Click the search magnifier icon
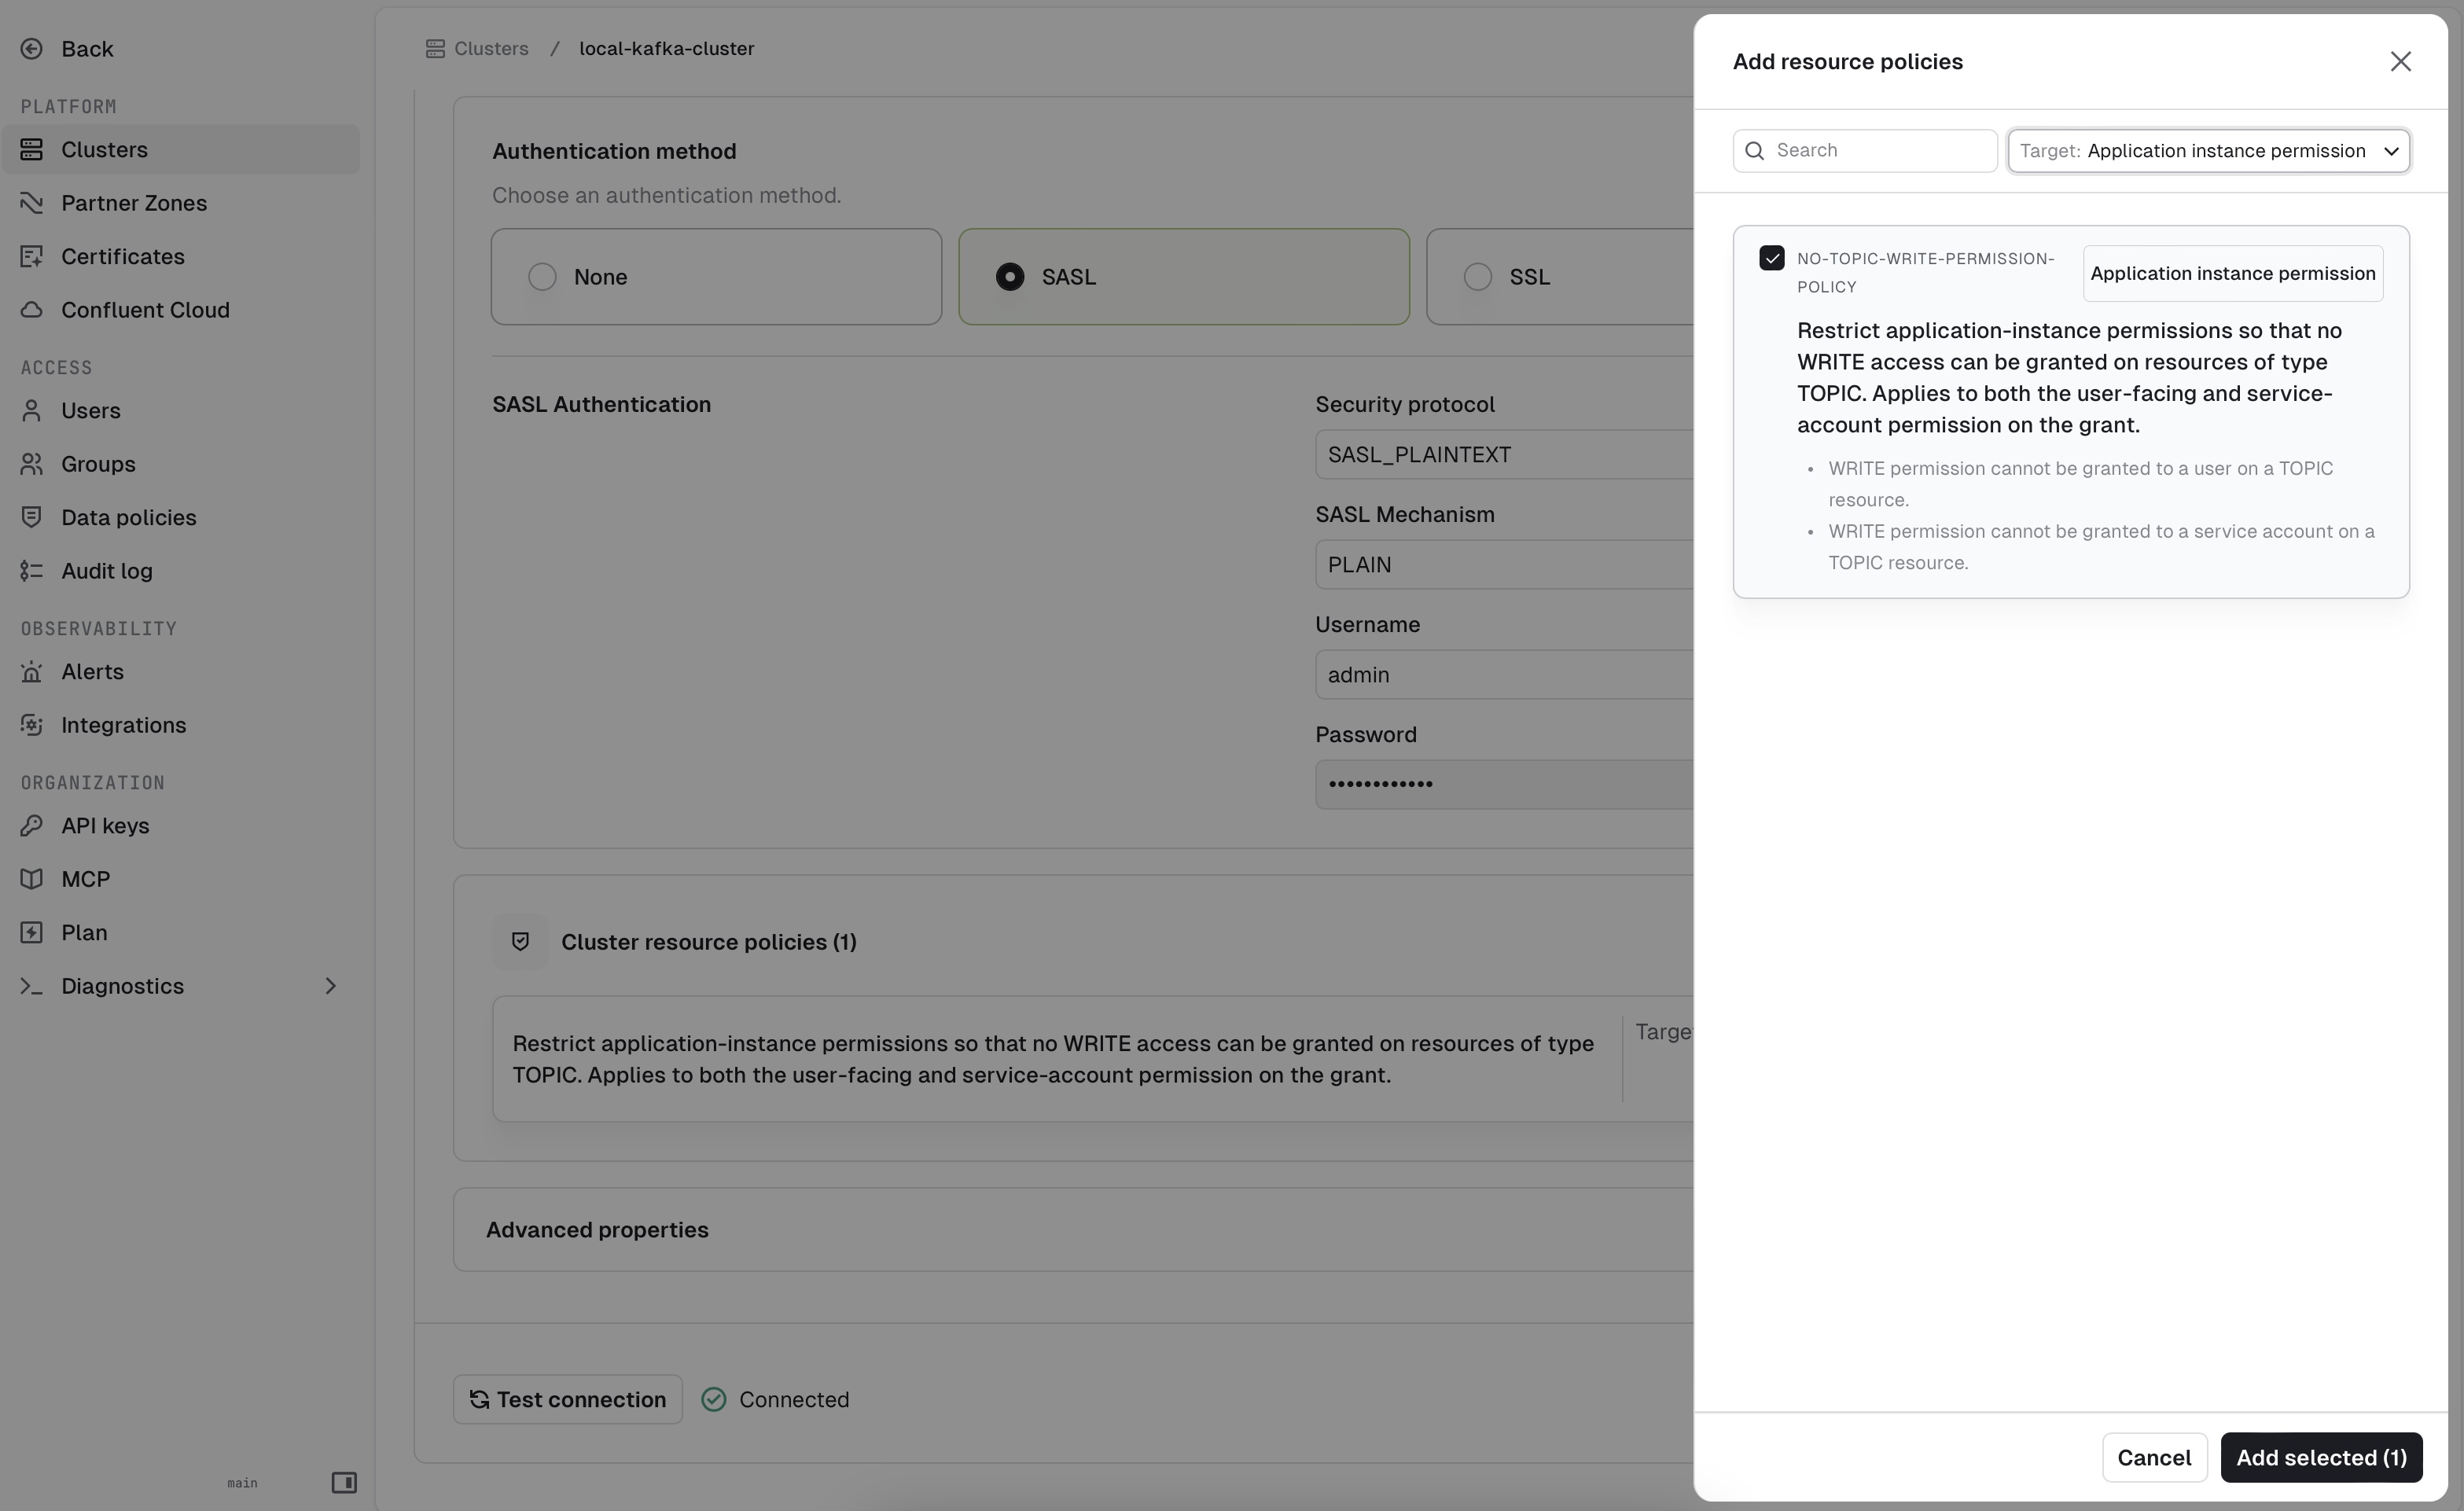This screenshot has width=2464, height=1511. click(1755, 151)
